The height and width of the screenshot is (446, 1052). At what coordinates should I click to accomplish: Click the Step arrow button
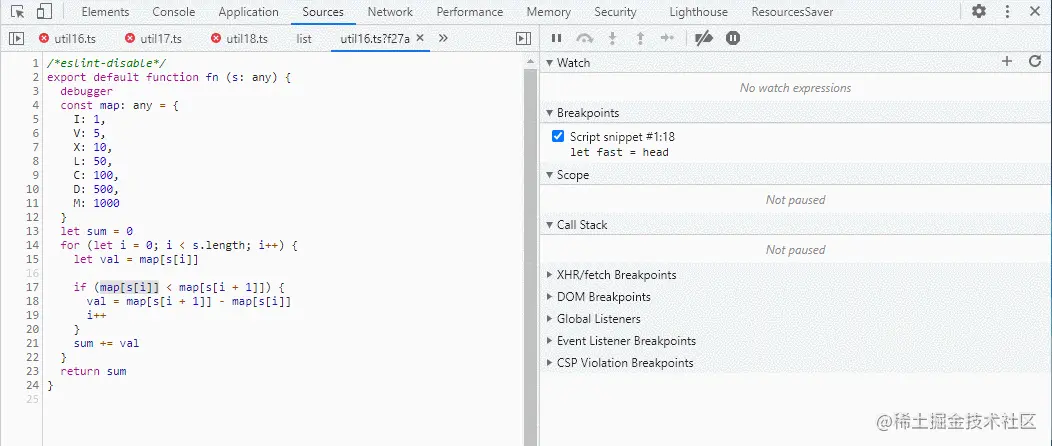pos(667,38)
